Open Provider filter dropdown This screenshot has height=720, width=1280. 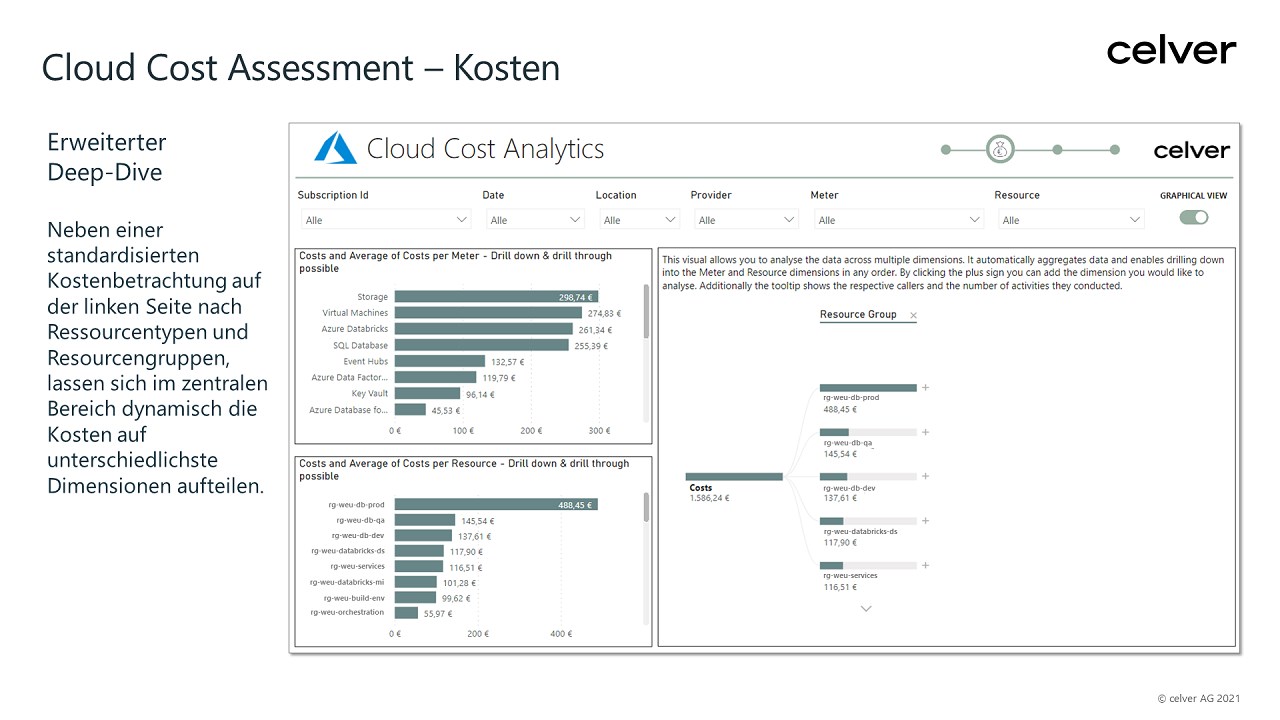pos(746,220)
